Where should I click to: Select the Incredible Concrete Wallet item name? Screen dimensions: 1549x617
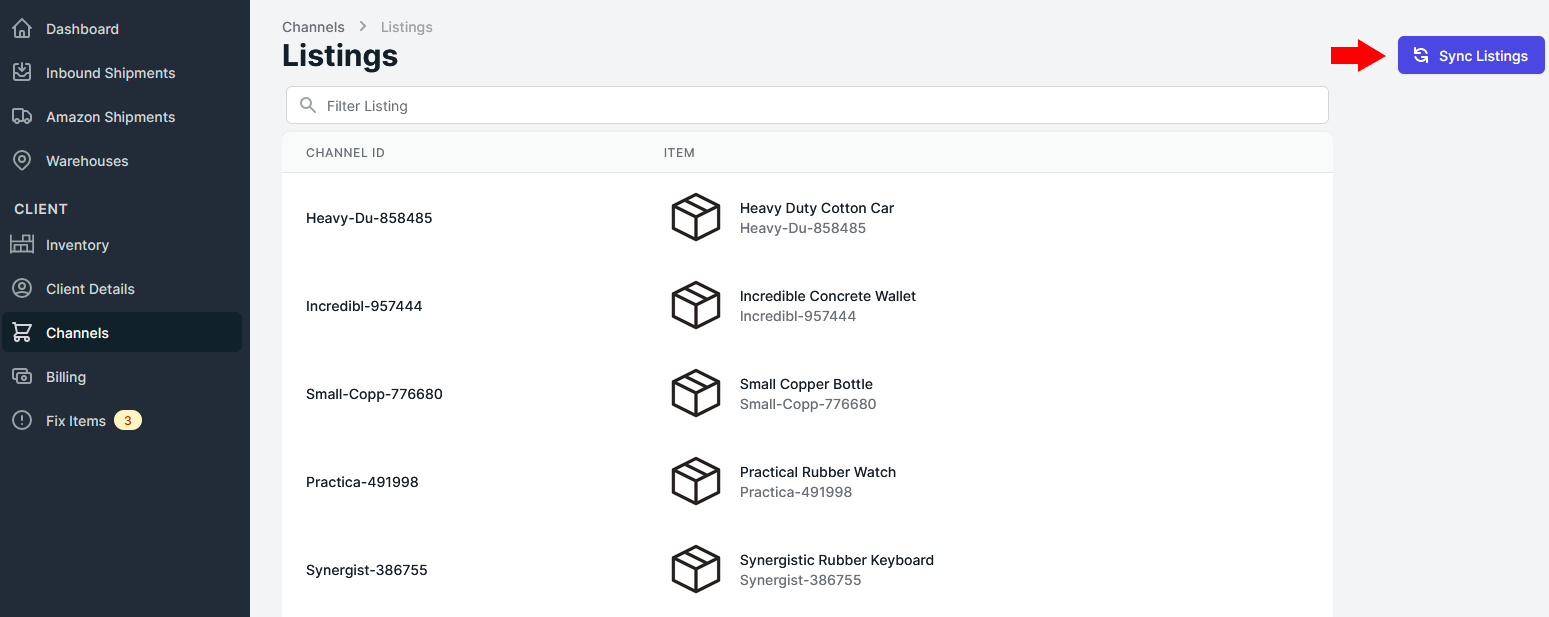click(827, 296)
